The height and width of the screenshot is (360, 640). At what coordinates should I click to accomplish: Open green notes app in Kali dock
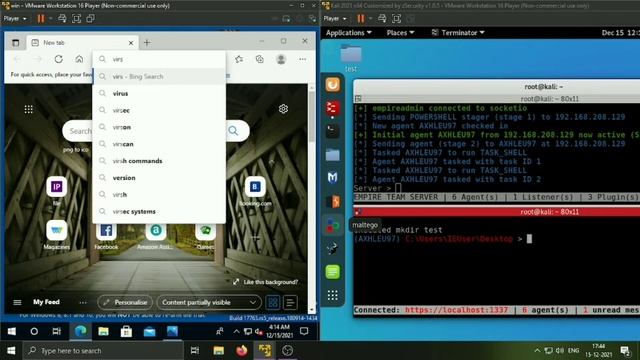coord(333,272)
